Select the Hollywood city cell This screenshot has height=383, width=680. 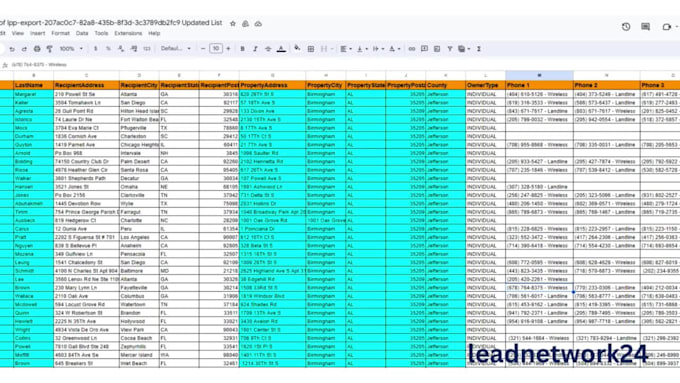(139, 321)
